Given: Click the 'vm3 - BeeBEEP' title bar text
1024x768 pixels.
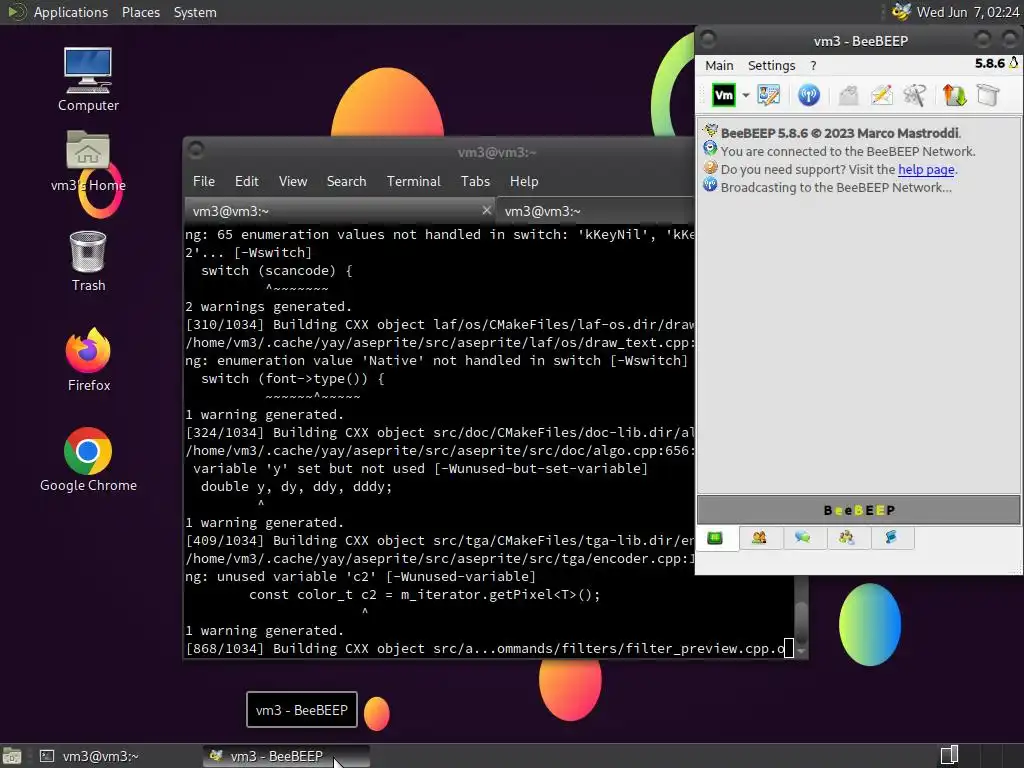Looking at the screenshot, I should (860, 41).
